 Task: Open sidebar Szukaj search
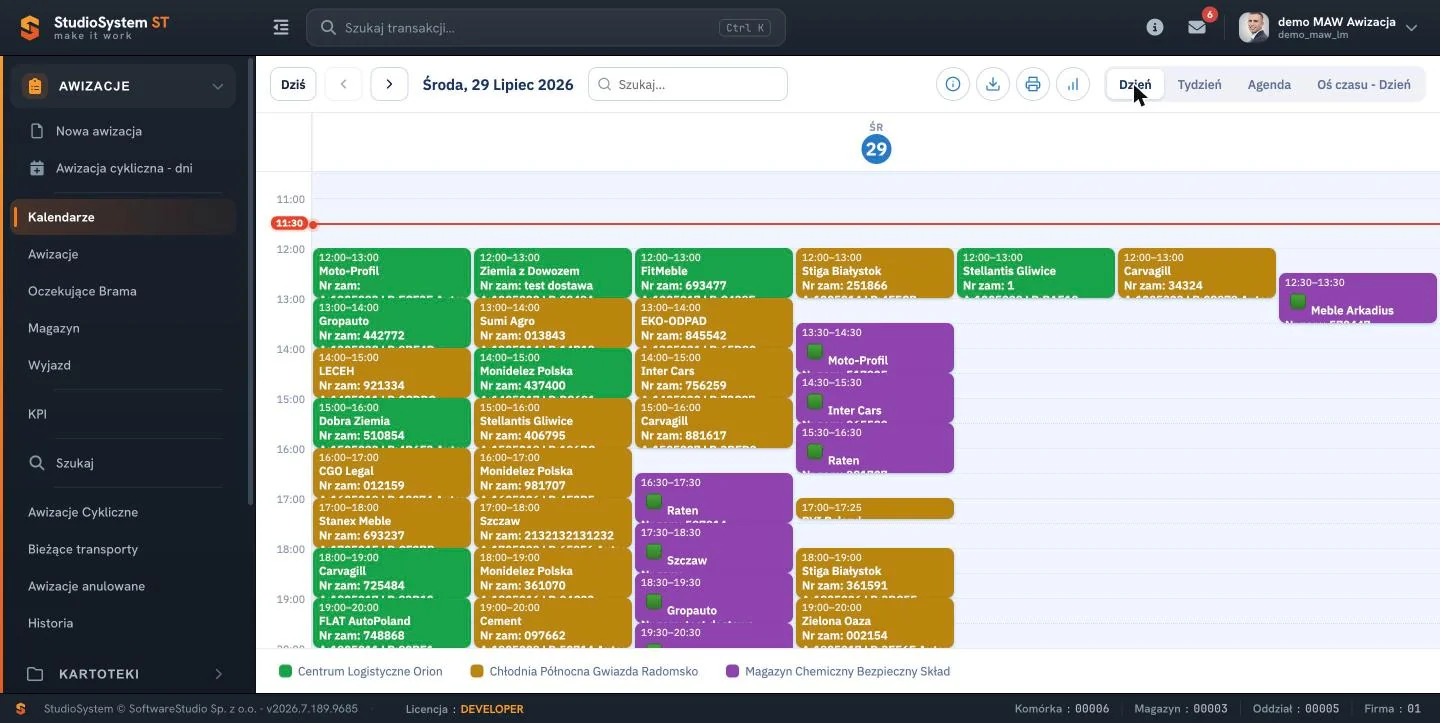[x=75, y=463]
